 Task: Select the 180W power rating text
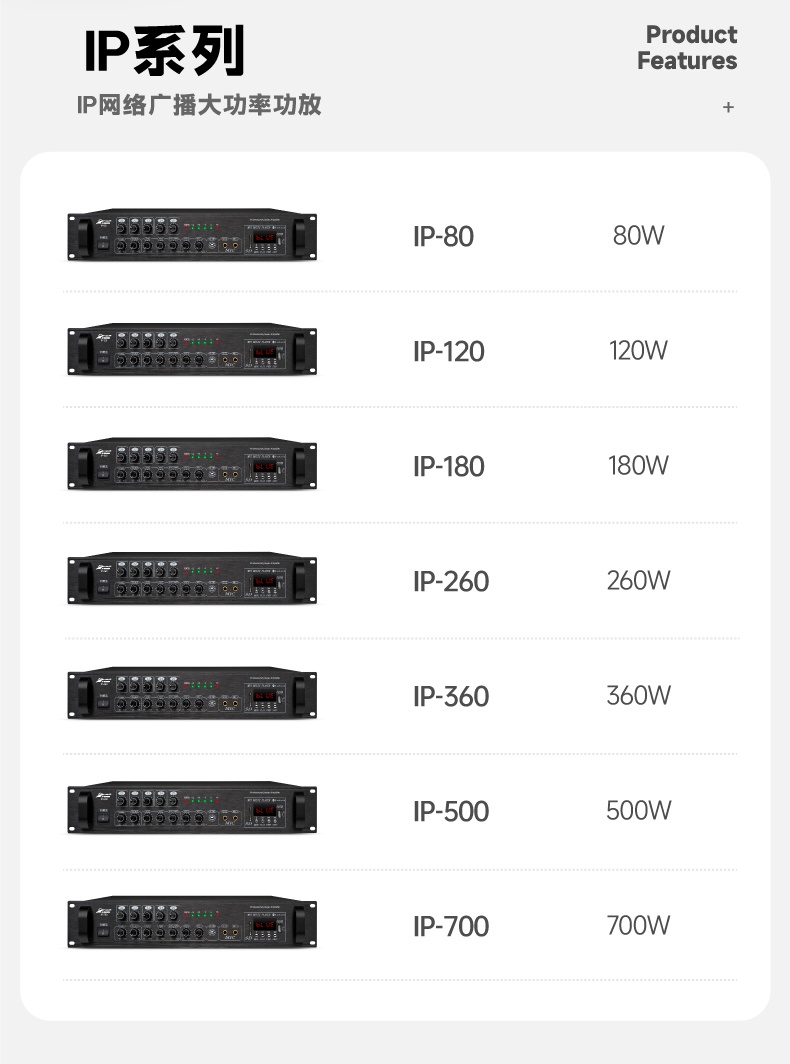[638, 466]
